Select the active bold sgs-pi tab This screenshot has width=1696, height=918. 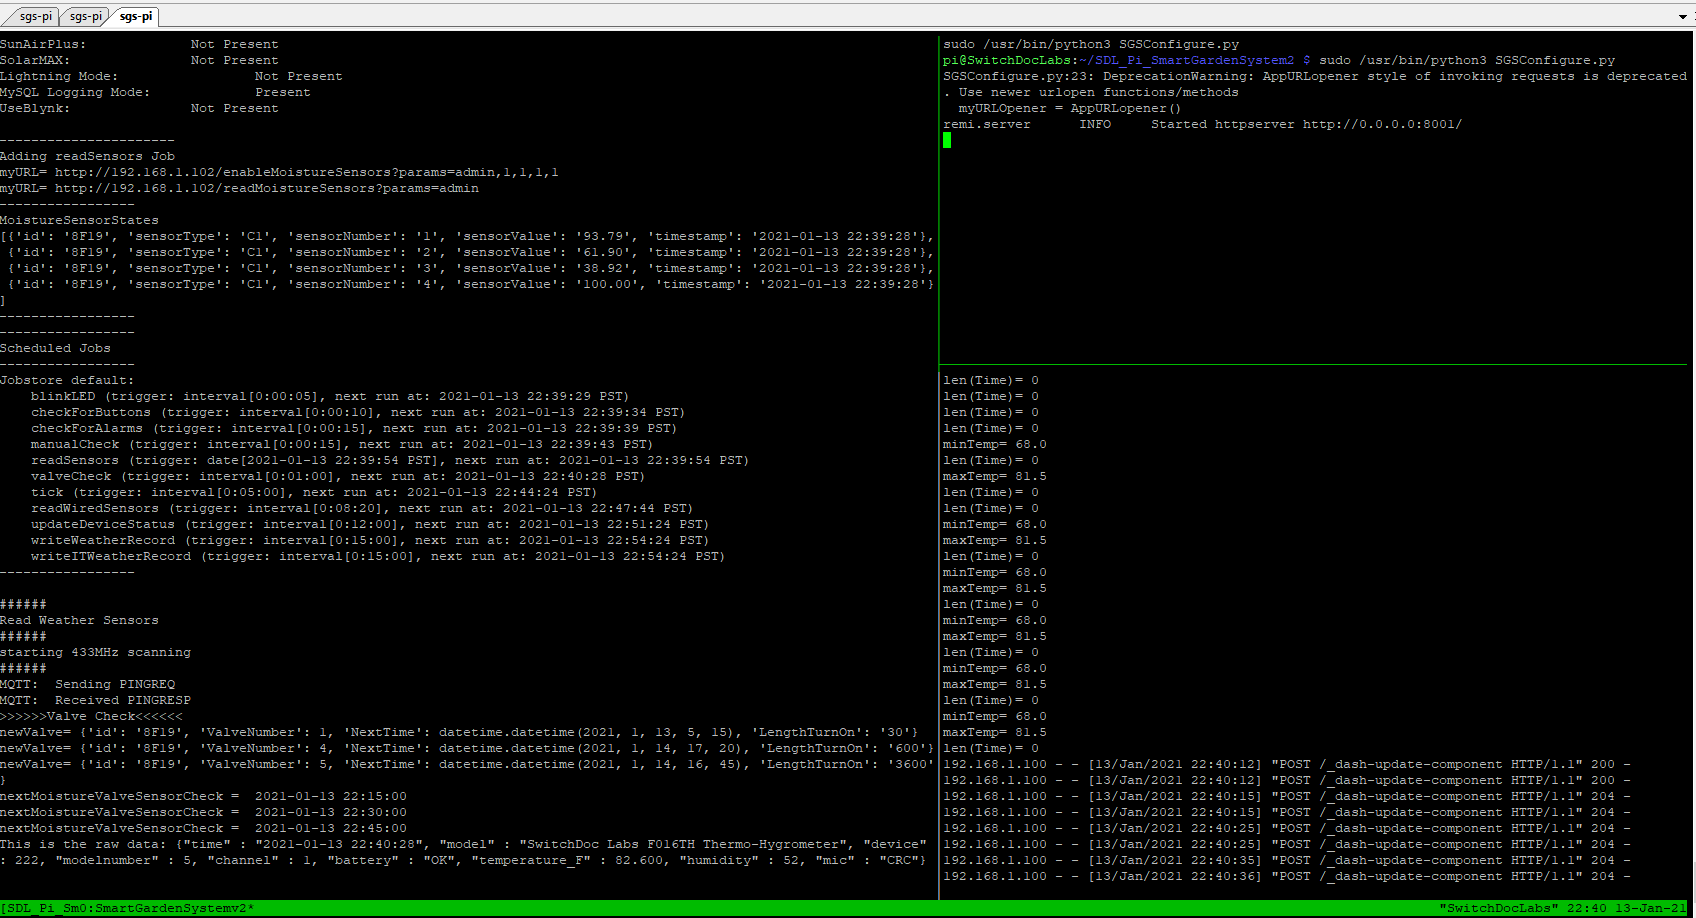click(136, 16)
